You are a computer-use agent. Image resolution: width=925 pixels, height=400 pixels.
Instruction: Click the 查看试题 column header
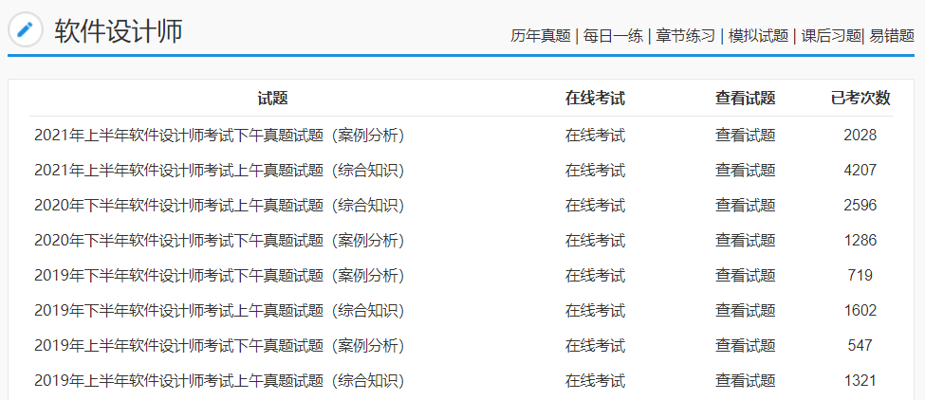tap(745, 99)
